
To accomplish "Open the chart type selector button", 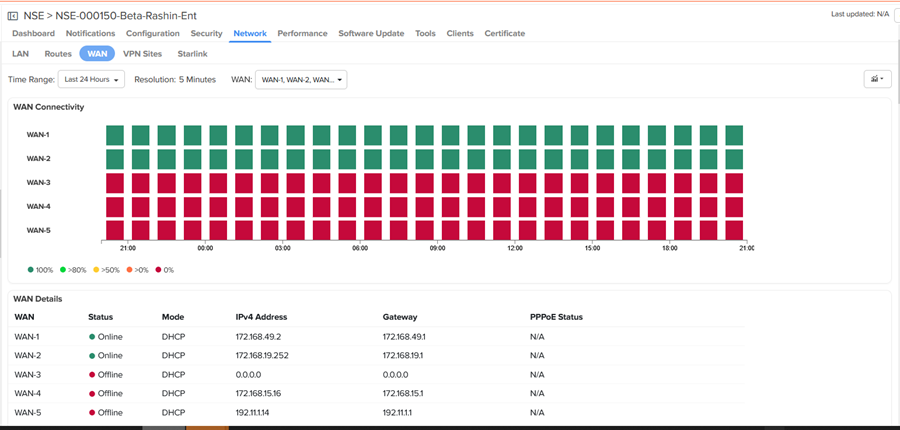I will click(x=877, y=79).
